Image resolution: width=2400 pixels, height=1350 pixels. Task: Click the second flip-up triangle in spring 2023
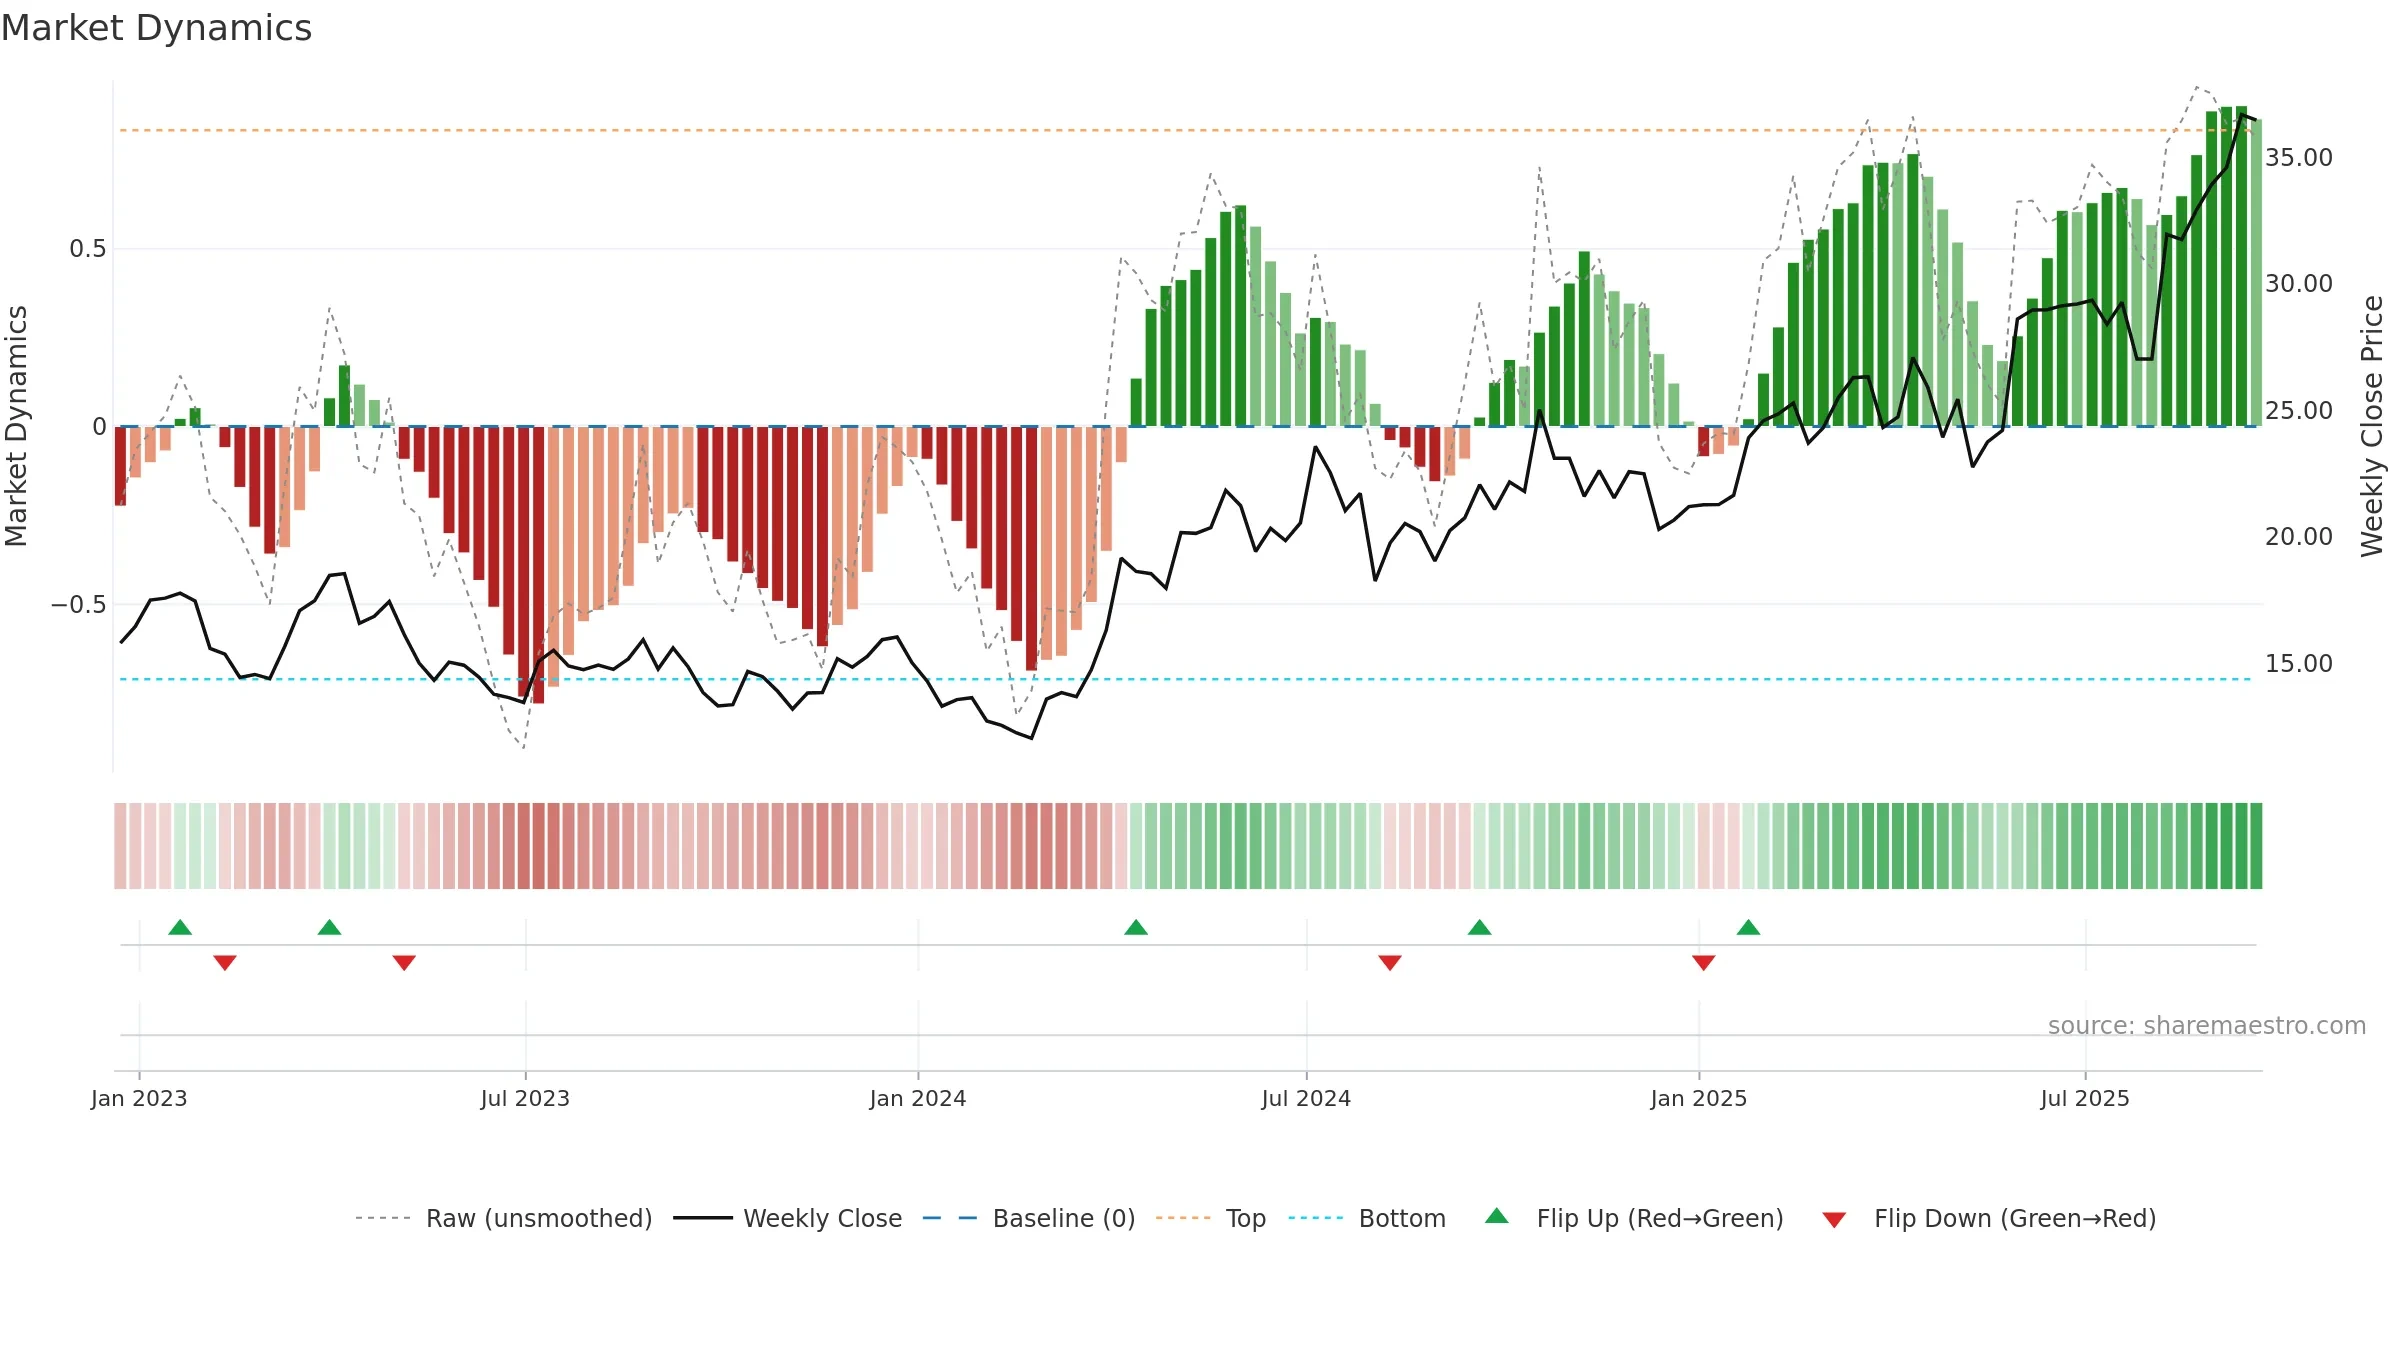(329, 927)
